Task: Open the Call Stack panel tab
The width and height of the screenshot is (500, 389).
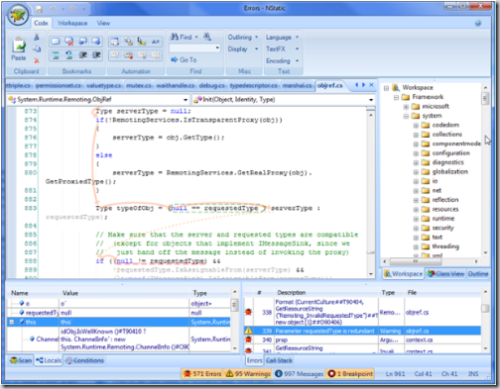Action: point(279,360)
